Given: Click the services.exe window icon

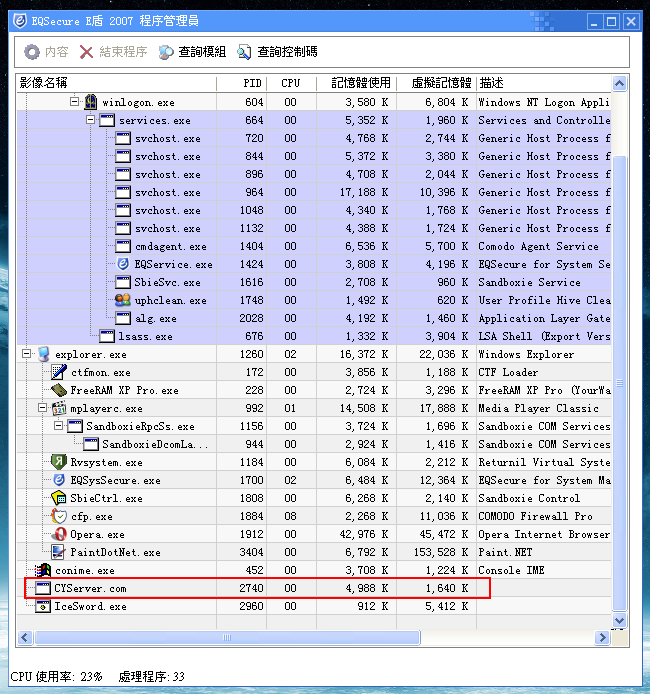Looking at the screenshot, I should (x=107, y=120).
